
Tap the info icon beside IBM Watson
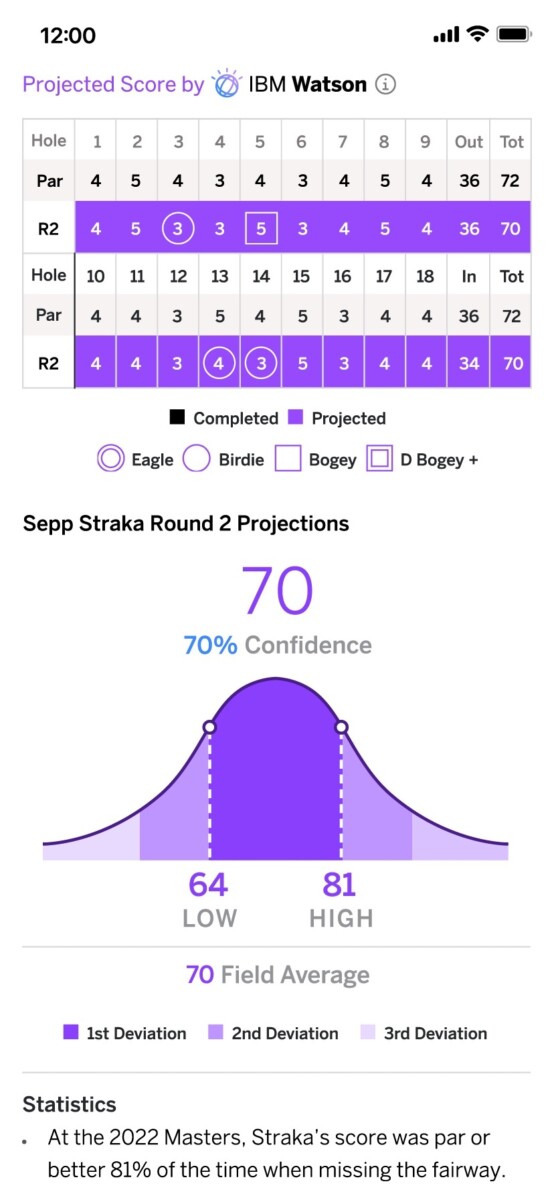385,85
